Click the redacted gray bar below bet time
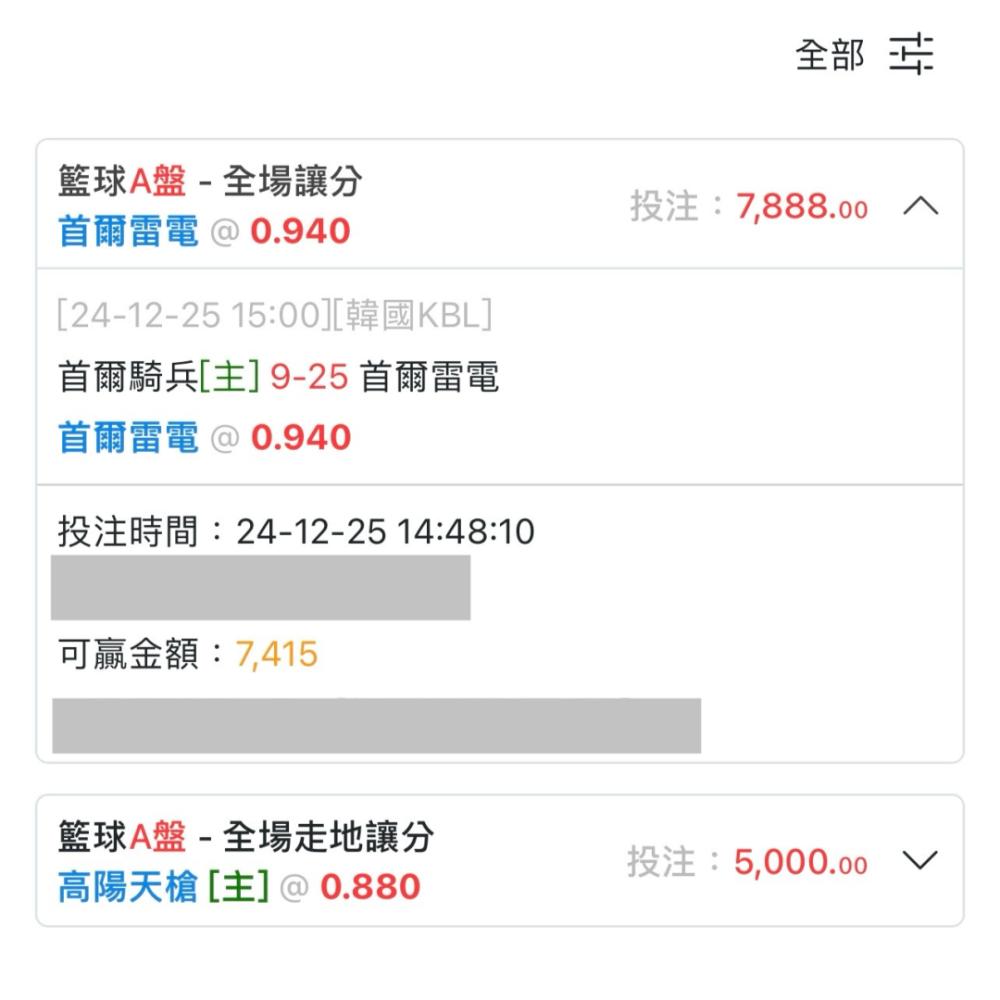 (x=261, y=587)
